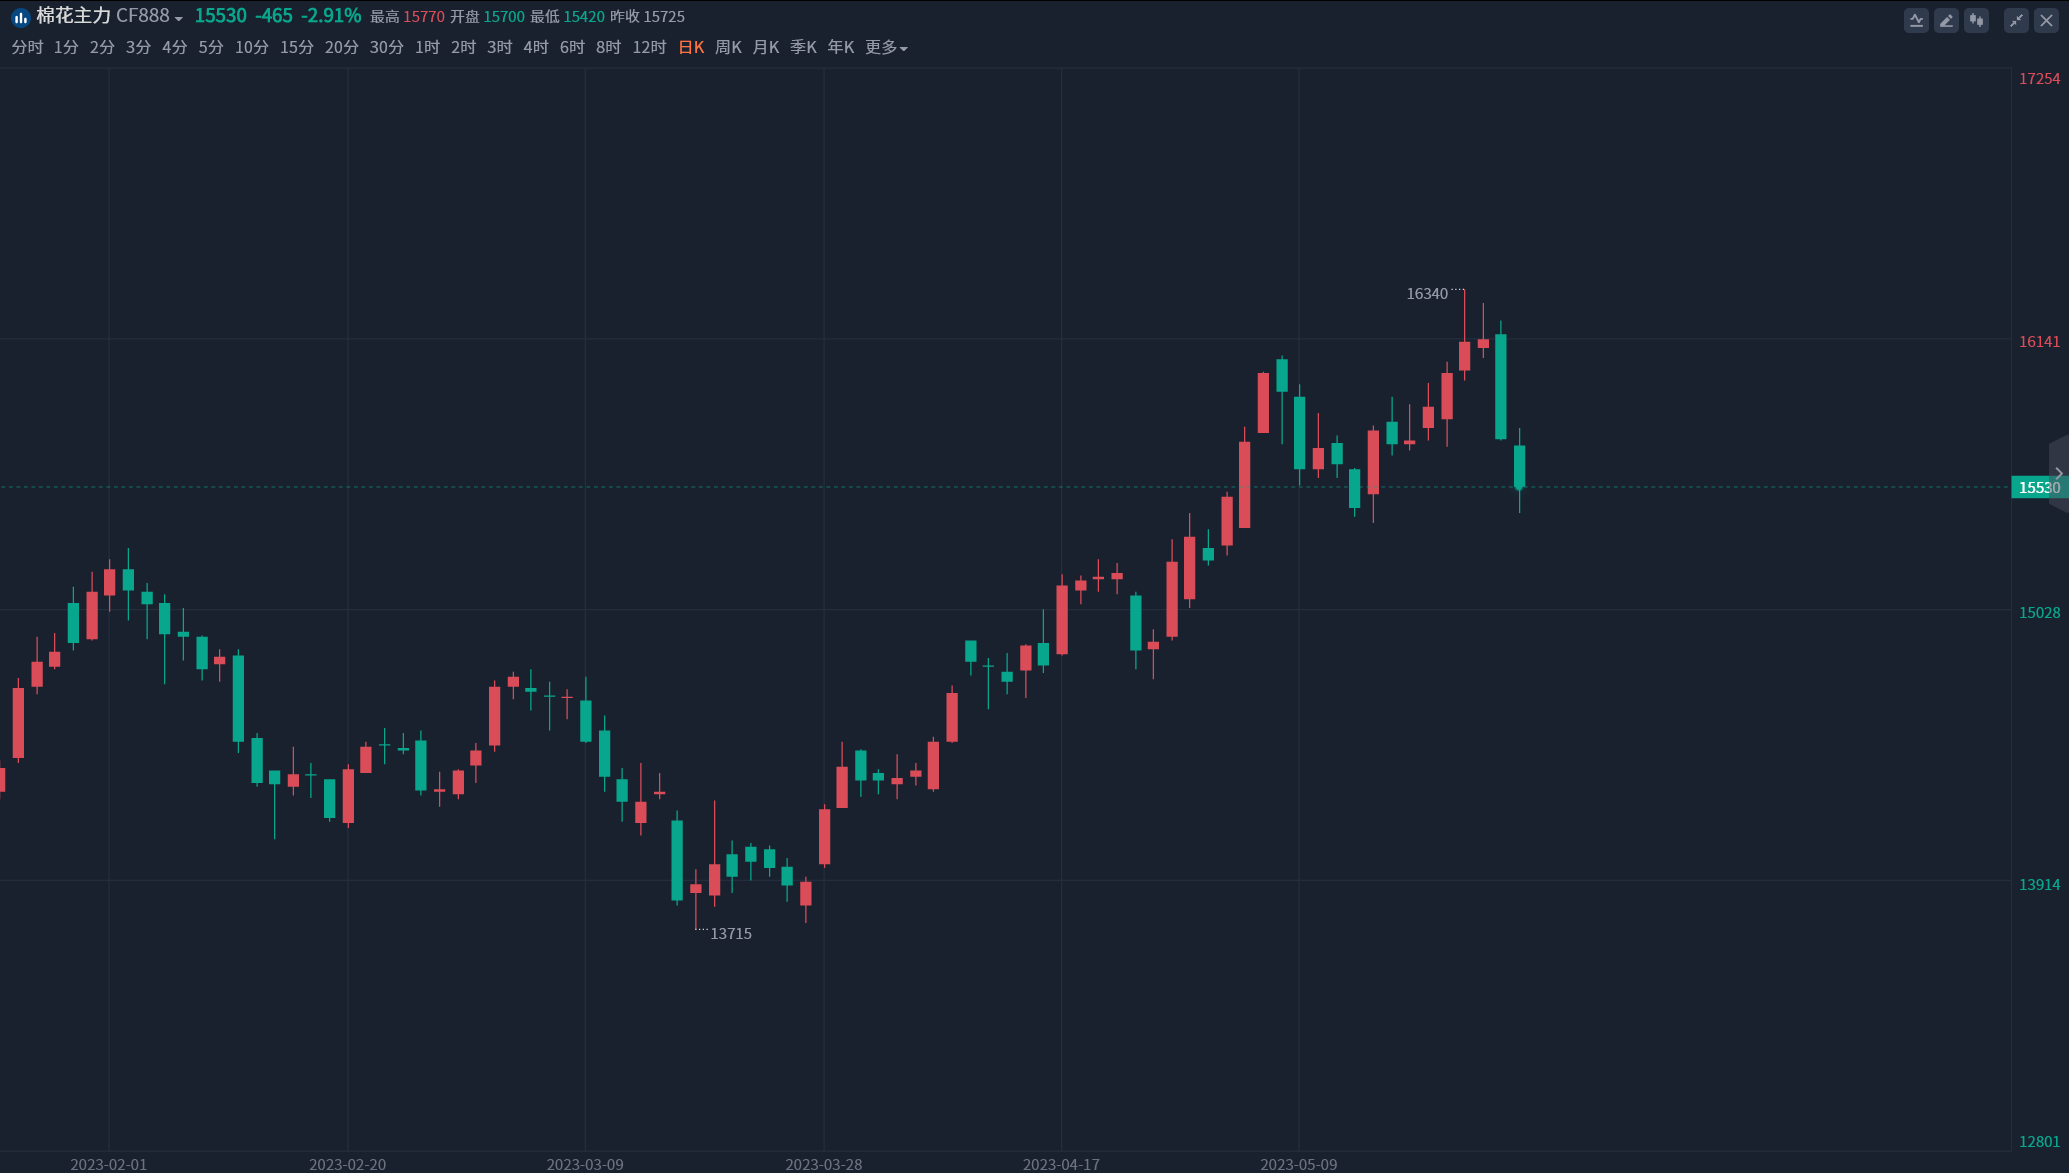Close the chart panel

pos(2046,20)
